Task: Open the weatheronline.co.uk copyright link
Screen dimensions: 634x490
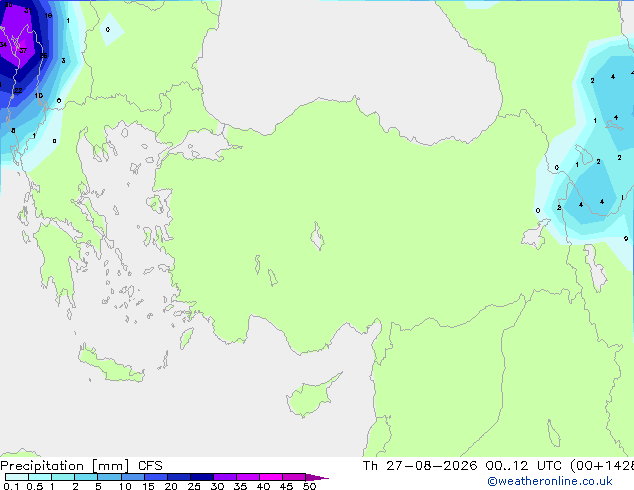Action: click(550, 481)
